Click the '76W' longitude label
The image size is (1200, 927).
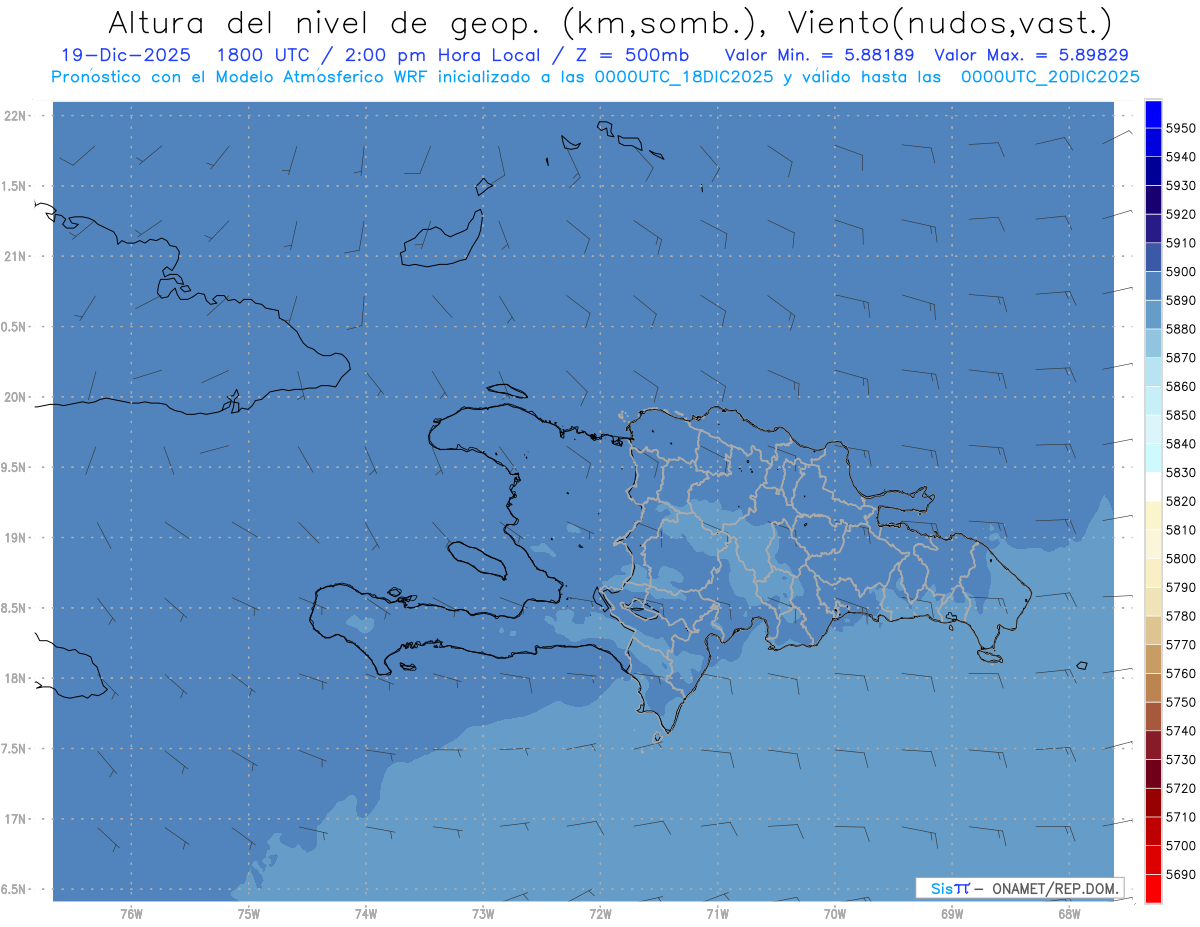pyautogui.click(x=131, y=914)
